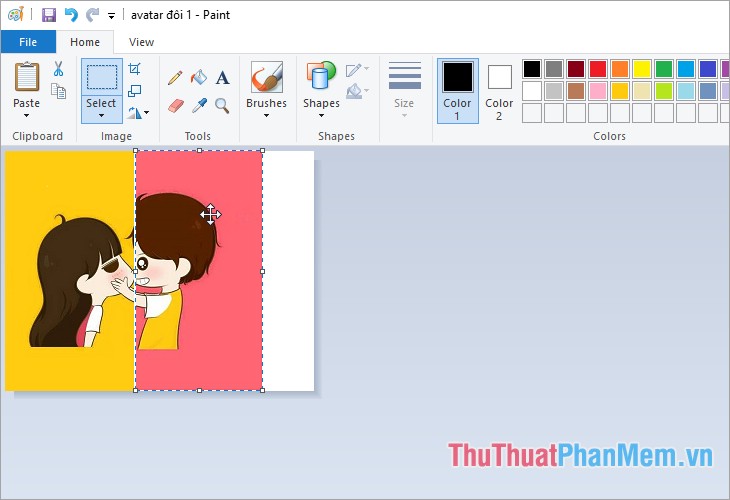Viewport: 730px width, 500px height.
Task: Click the first empty custom color slot
Action: click(532, 113)
